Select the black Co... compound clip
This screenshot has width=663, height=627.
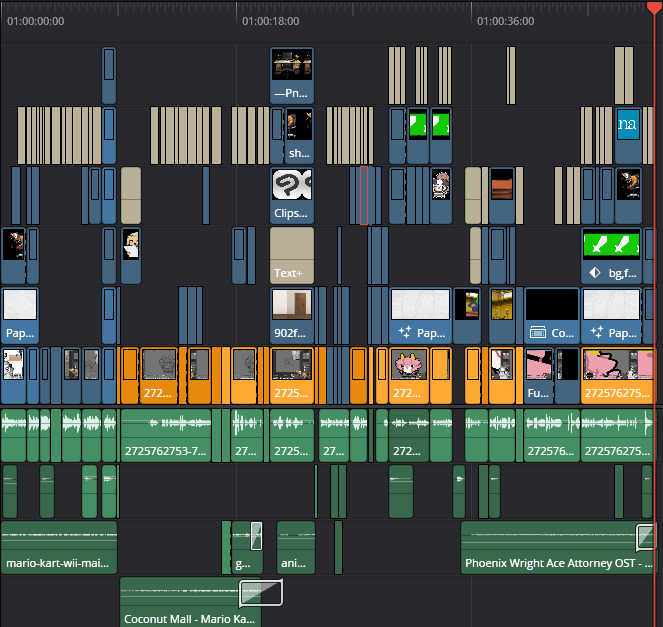point(552,315)
